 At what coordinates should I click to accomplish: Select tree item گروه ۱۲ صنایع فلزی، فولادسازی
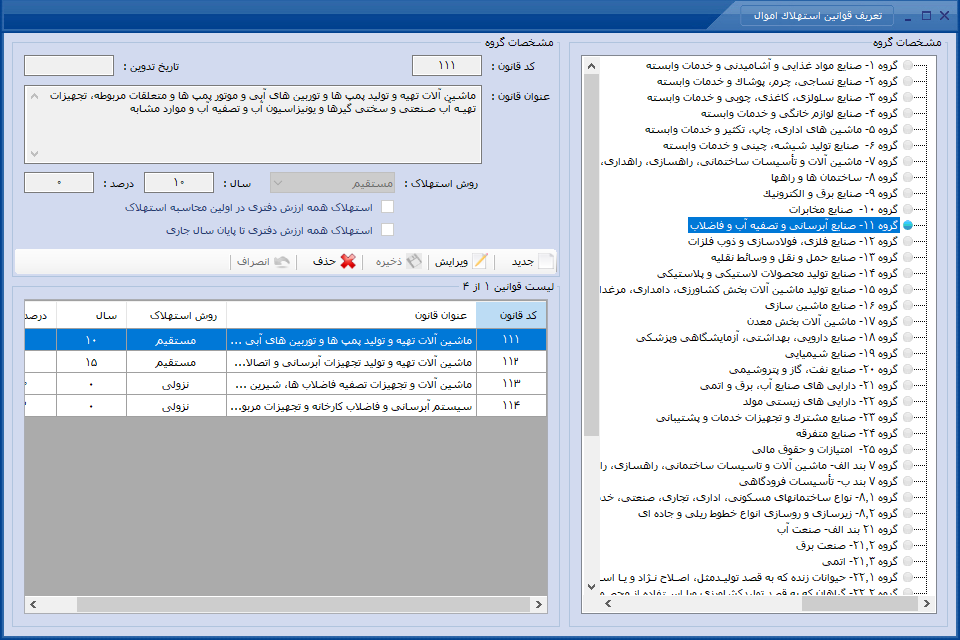coord(793,241)
